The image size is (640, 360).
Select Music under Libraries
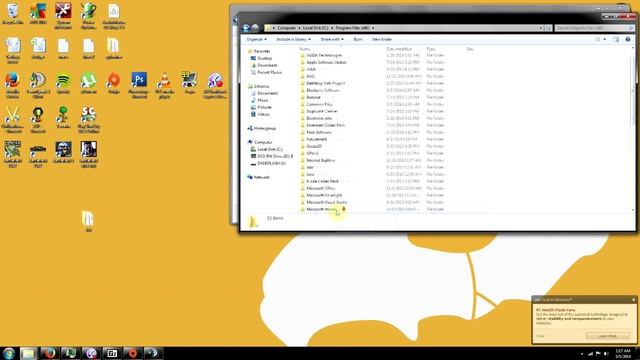point(262,100)
